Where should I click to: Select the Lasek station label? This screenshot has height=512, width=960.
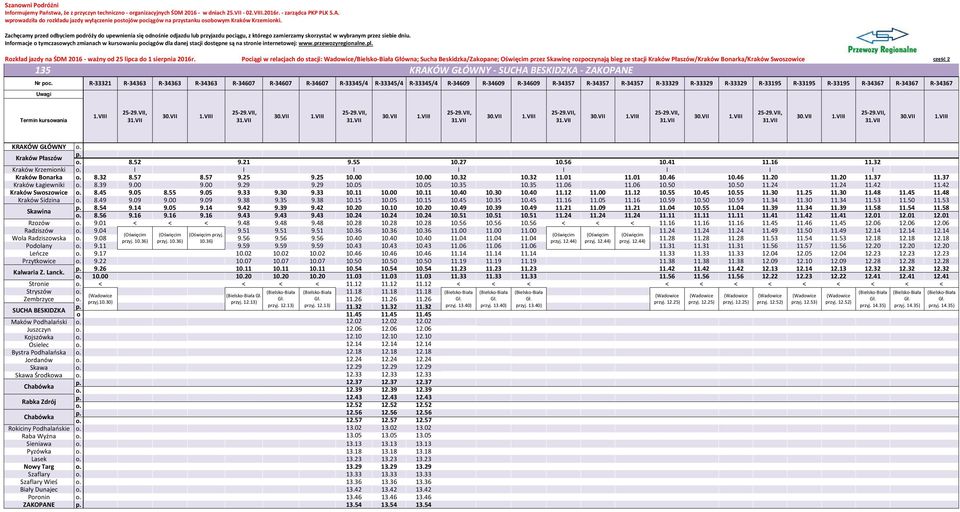40,459
